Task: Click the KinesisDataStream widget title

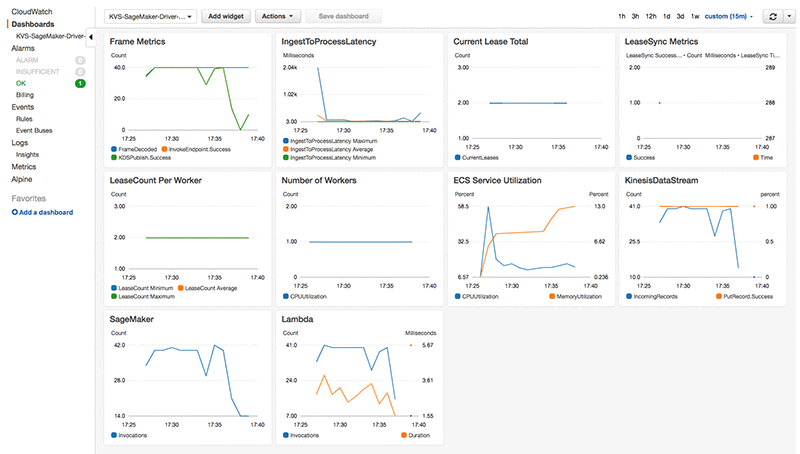Action: click(x=661, y=181)
